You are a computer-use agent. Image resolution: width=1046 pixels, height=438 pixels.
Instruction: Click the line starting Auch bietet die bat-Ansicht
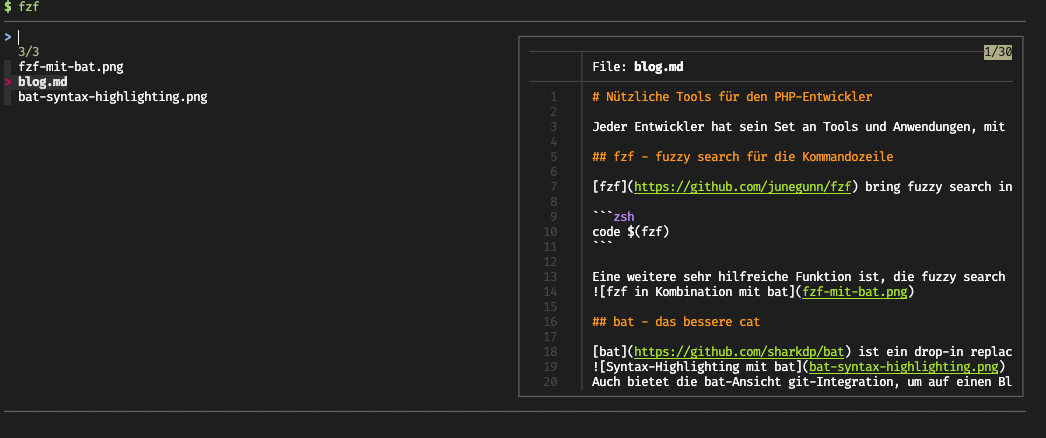click(x=802, y=382)
